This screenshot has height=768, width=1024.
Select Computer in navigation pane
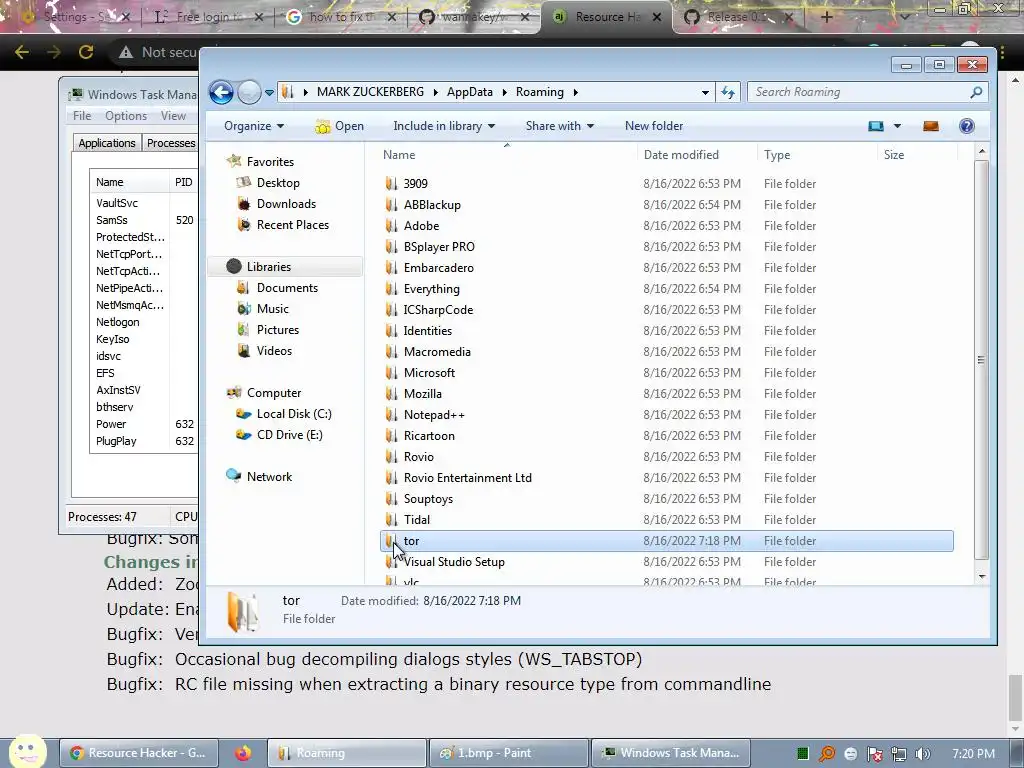click(274, 392)
